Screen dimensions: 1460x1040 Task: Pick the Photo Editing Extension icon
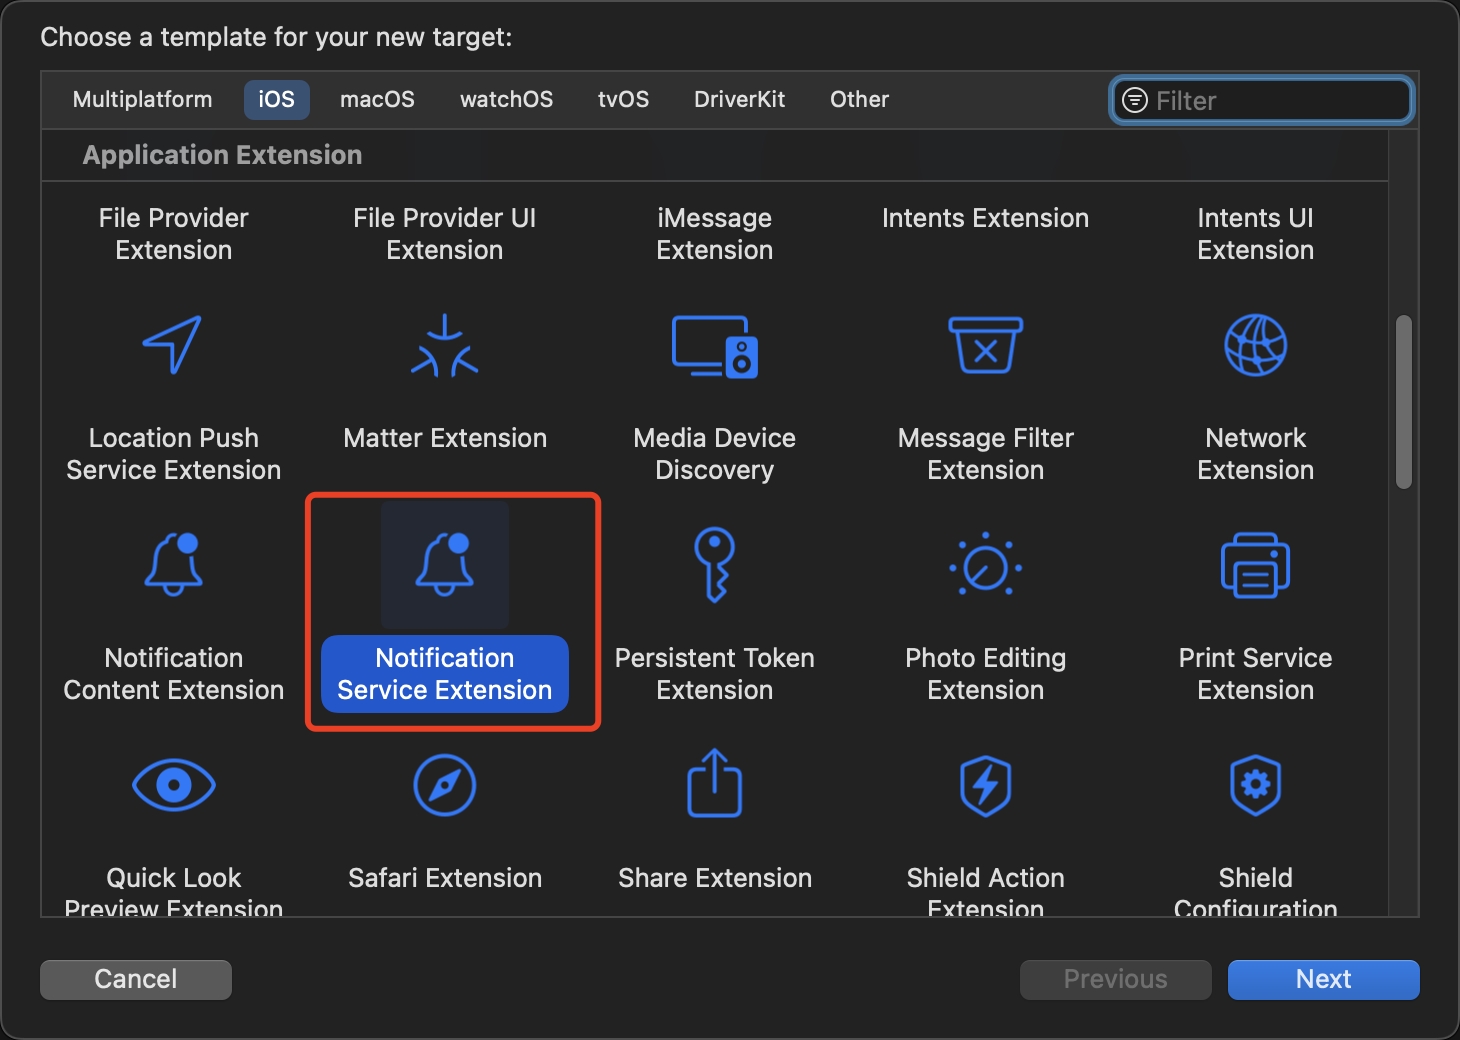click(985, 565)
